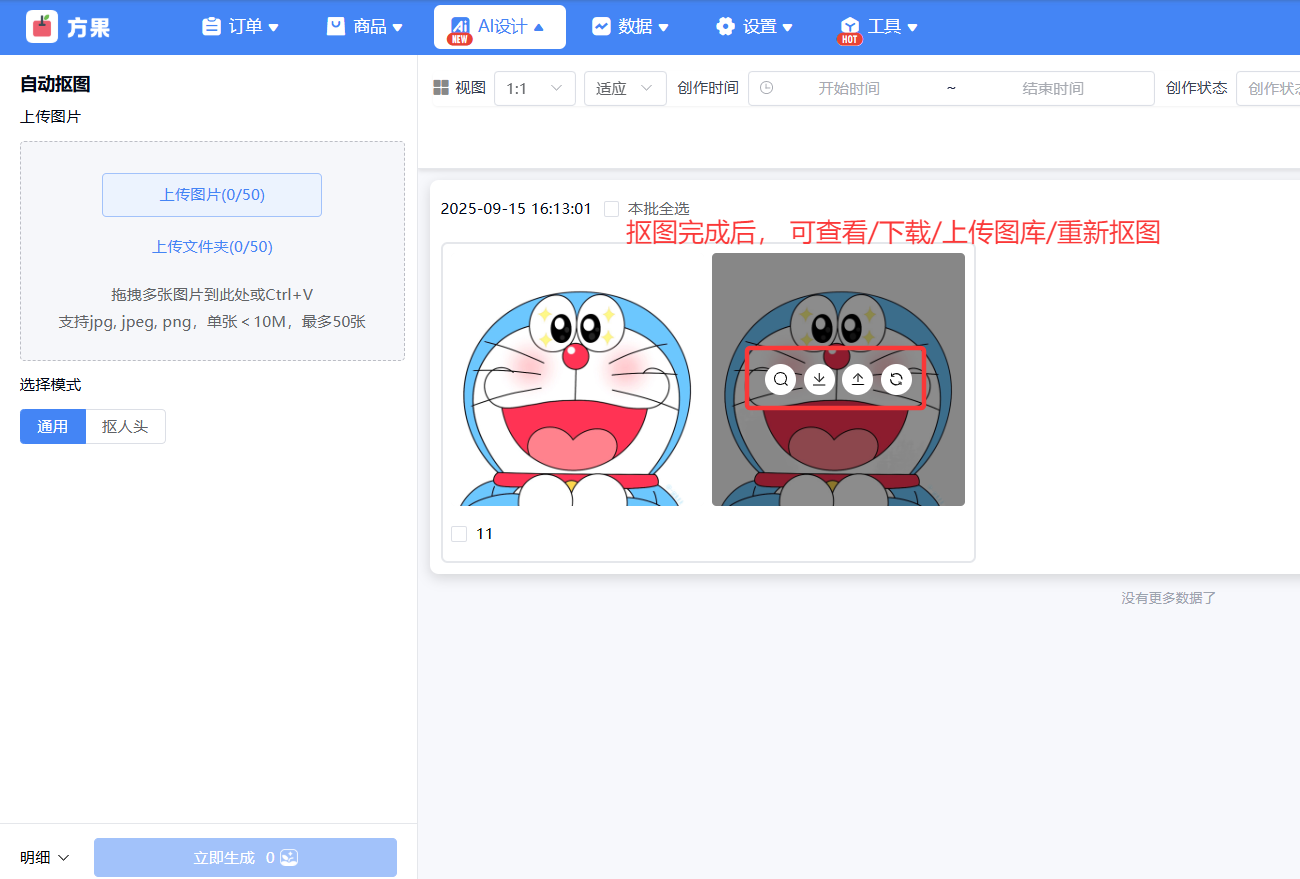Open the AI设计 menu
1300x879 pixels.
[499, 27]
